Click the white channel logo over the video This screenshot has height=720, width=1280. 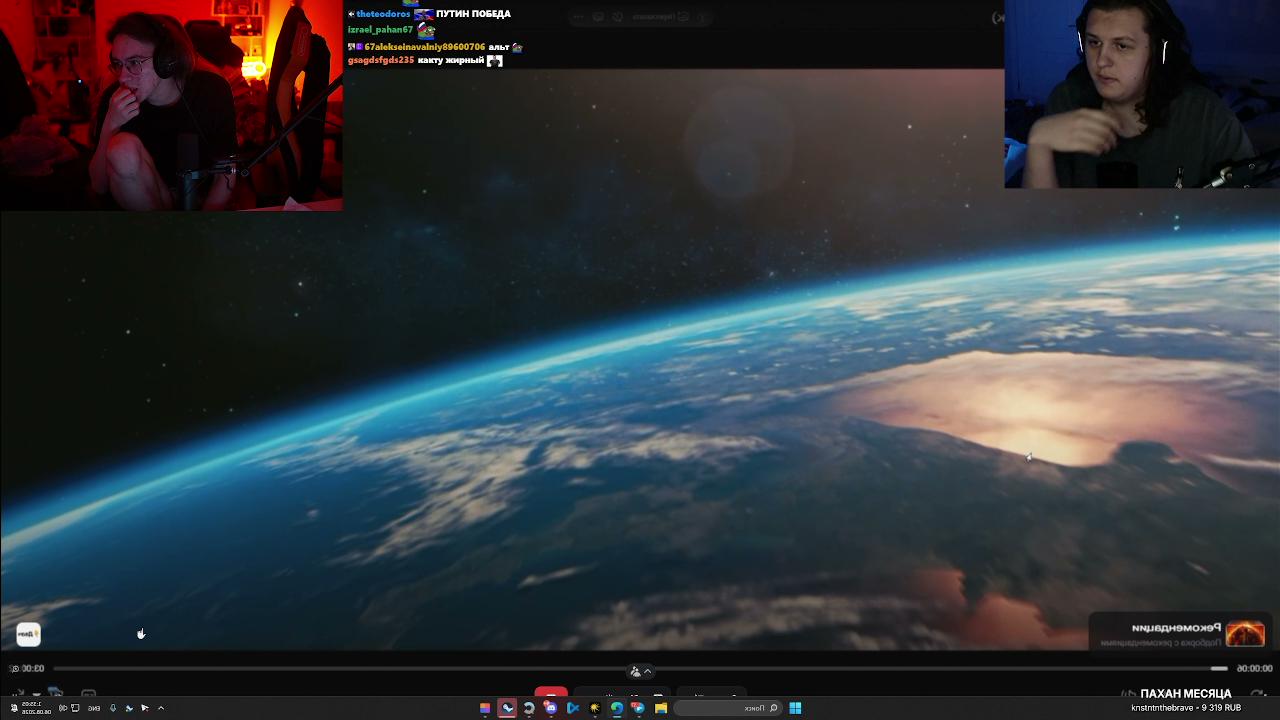[x=28, y=634]
